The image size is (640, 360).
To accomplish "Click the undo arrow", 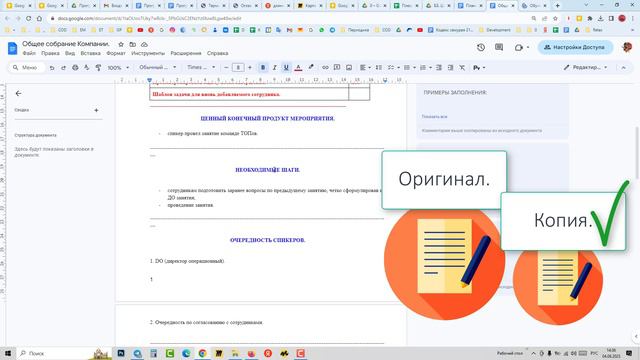I will pyautogui.click(x=52, y=68).
